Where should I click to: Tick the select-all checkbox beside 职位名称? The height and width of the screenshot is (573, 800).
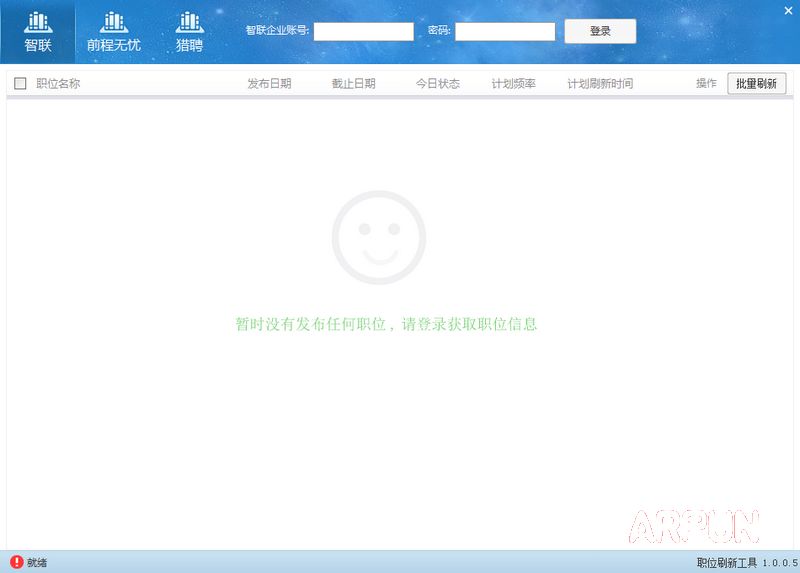pyautogui.click(x=20, y=84)
